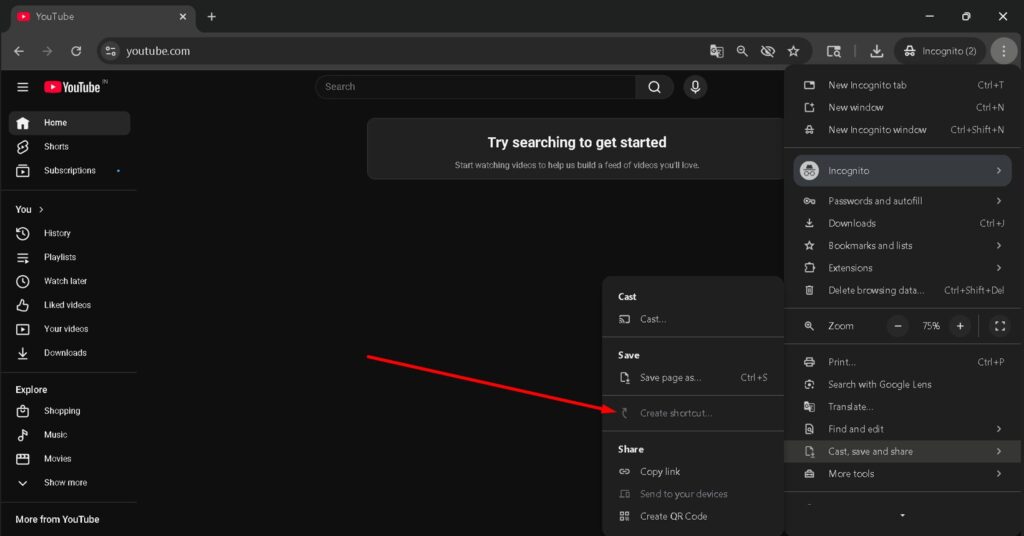This screenshot has width=1024, height=536.
Task: Click the zoom magnifier icon in the address bar
Action: pos(742,51)
